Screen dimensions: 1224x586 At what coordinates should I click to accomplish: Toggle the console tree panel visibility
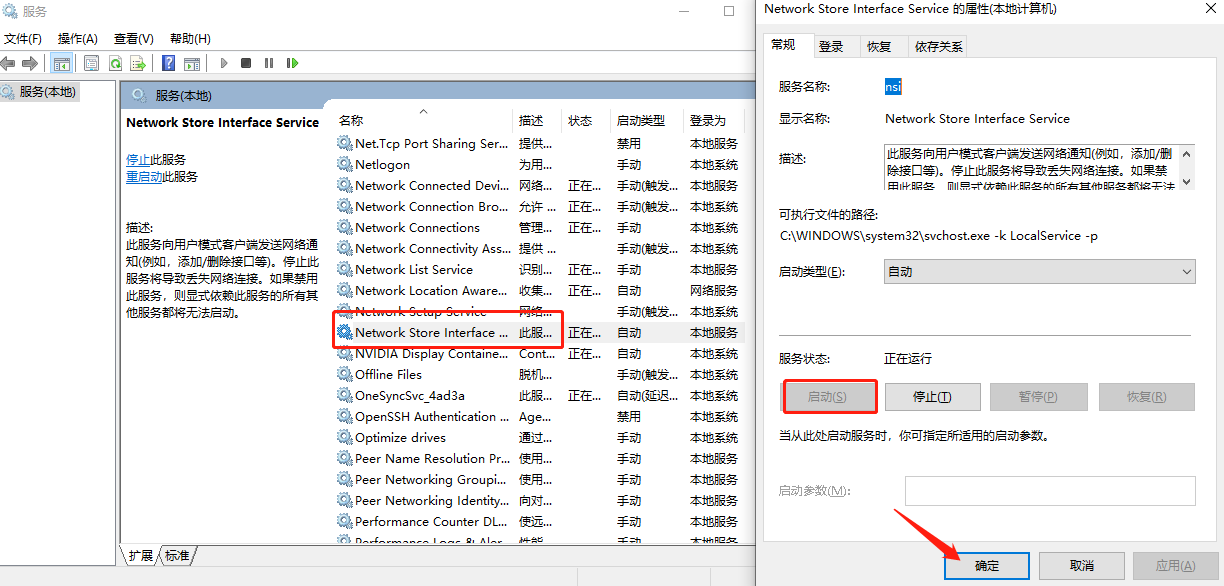pyautogui.click(x=62, y=63)
